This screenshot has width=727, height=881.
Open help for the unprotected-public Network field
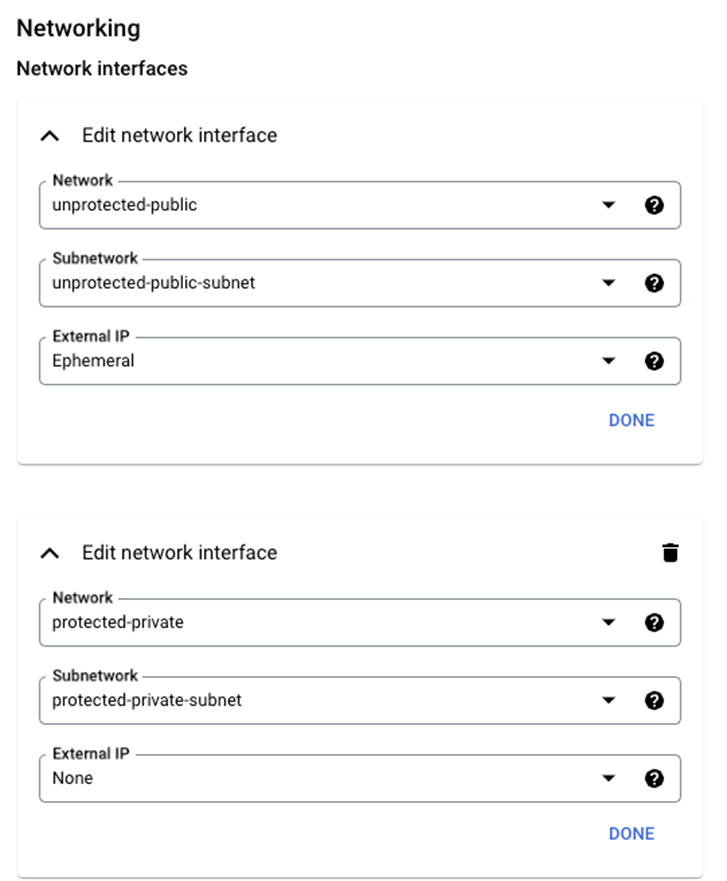click(x=655, y=205)
